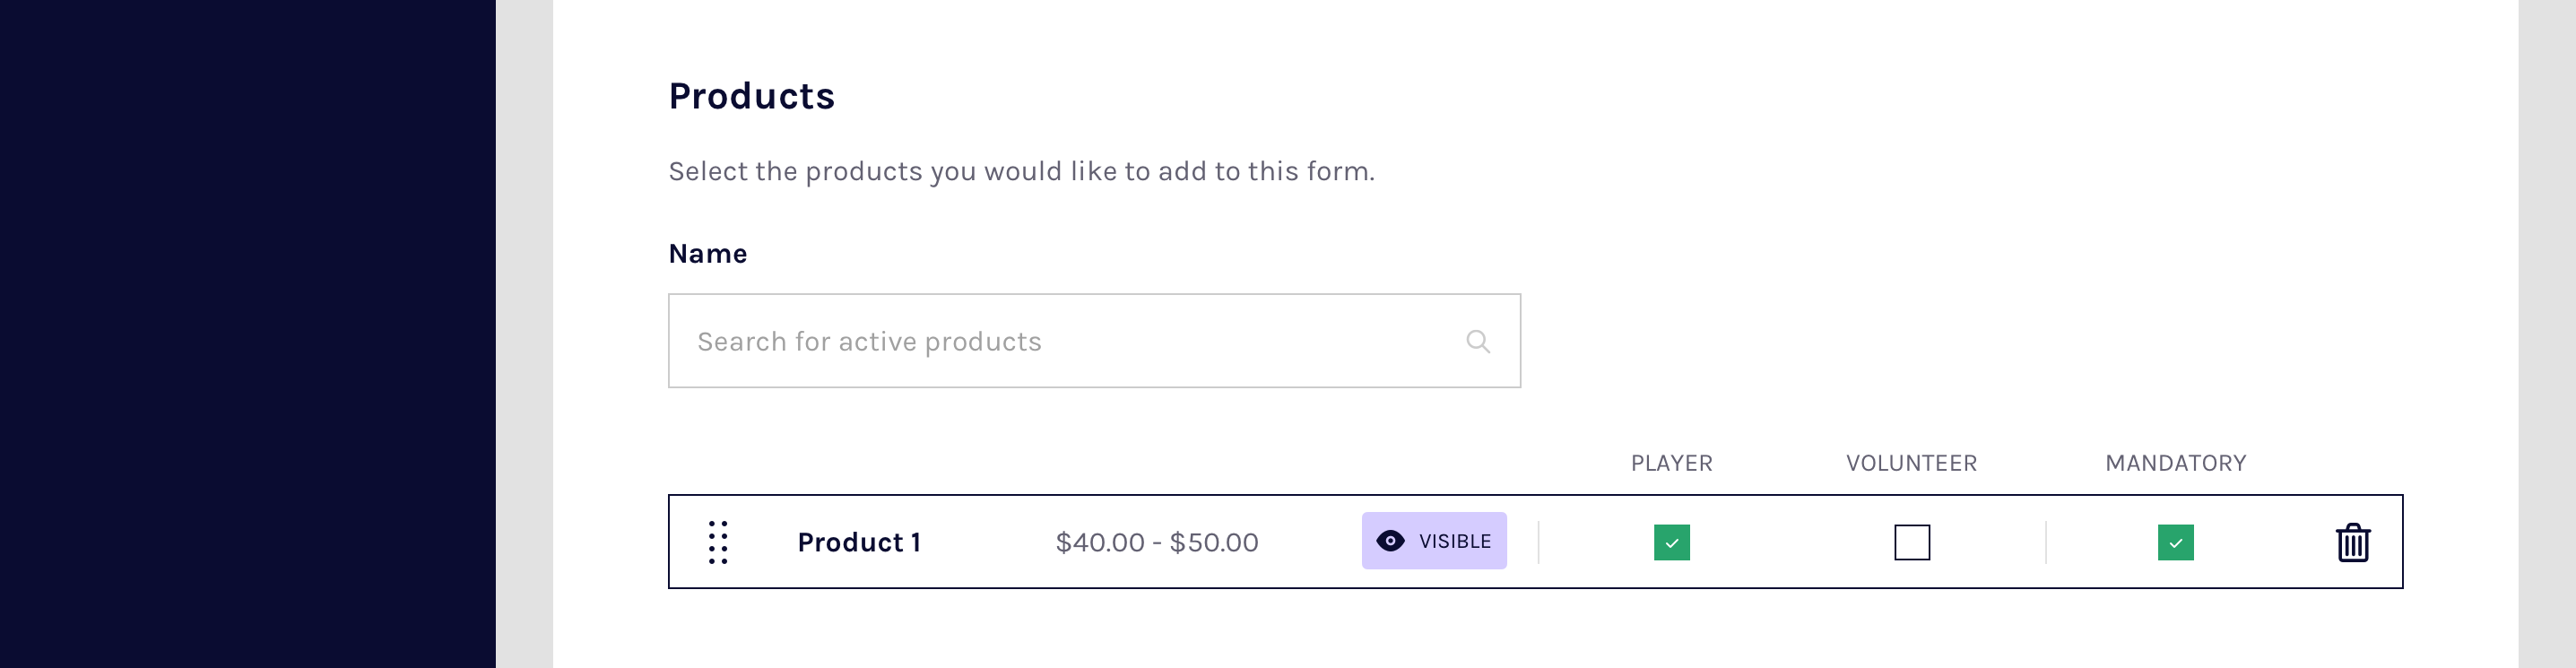Viewport: 2576px width, 668px height.
Task: Click the dark navy sidebar panel
Action: point(247,334)
